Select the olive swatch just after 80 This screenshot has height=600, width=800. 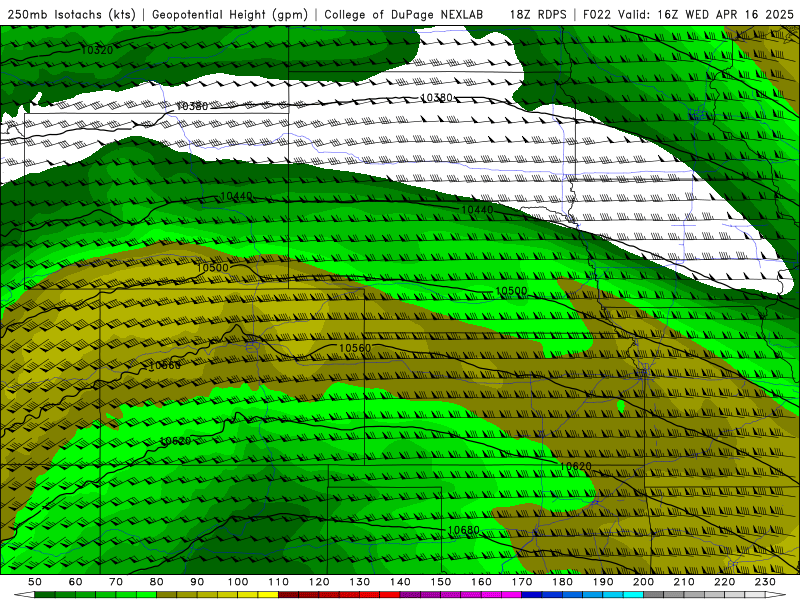coord(167,595)
